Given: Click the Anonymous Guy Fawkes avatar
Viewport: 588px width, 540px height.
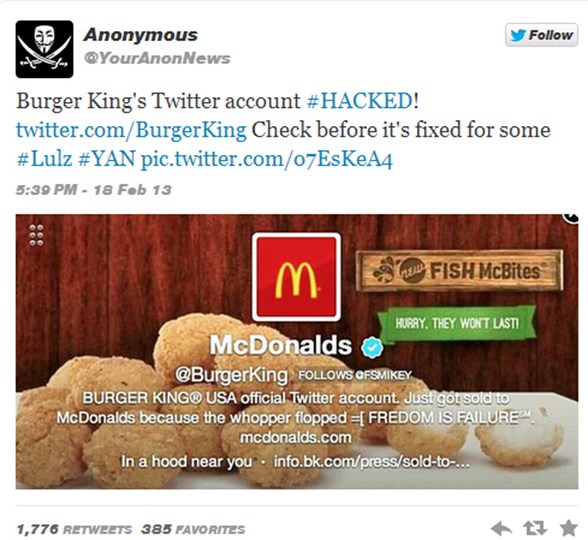Looking at the screenshot, I should [44, 49].
